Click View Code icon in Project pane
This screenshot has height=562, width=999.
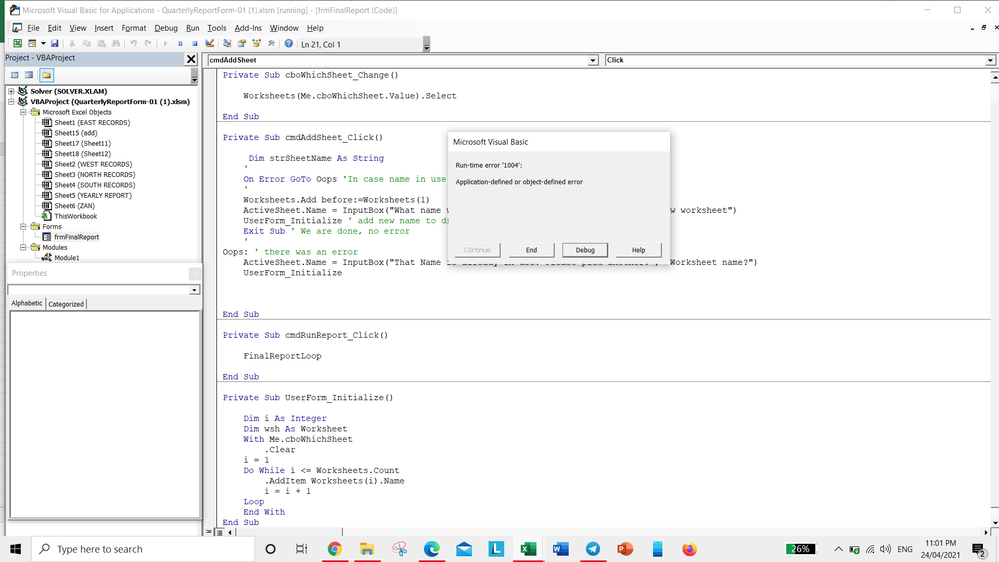pos(15,75)
